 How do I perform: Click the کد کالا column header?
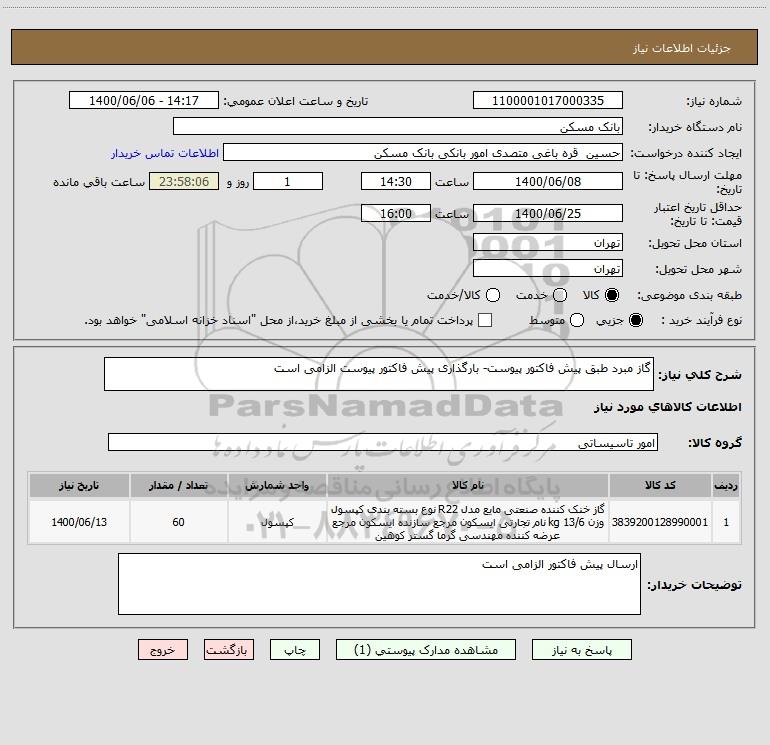point(660,485)
